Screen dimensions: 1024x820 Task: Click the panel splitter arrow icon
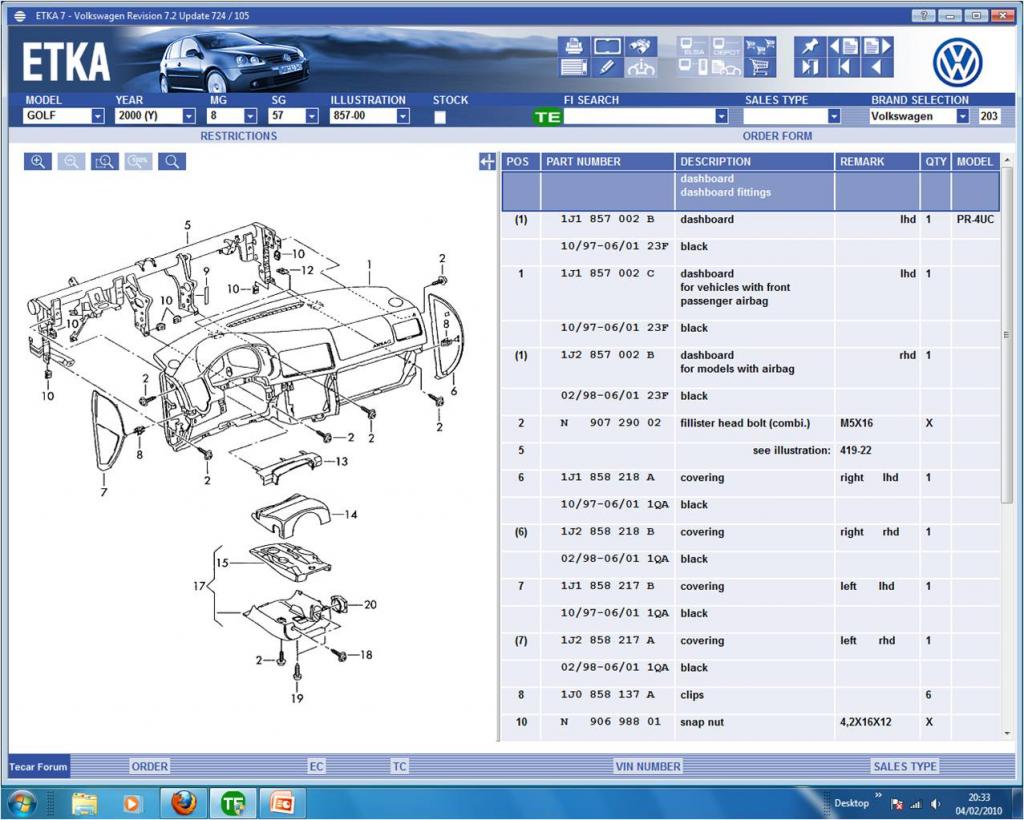click(487, 161)
